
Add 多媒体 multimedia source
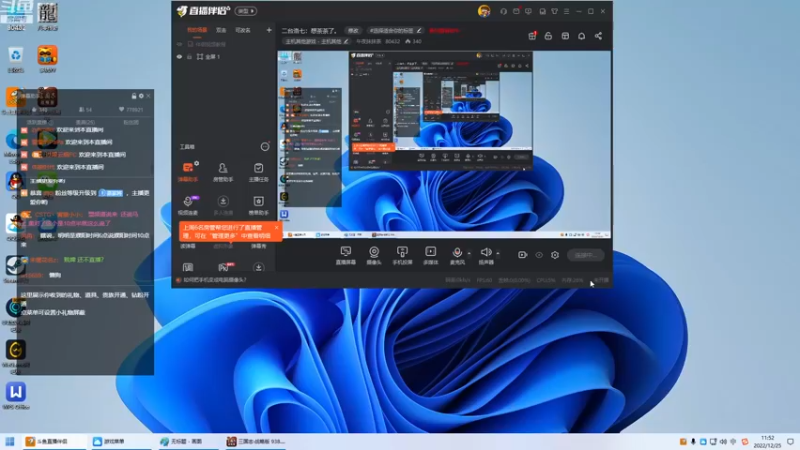coord(431,255)
